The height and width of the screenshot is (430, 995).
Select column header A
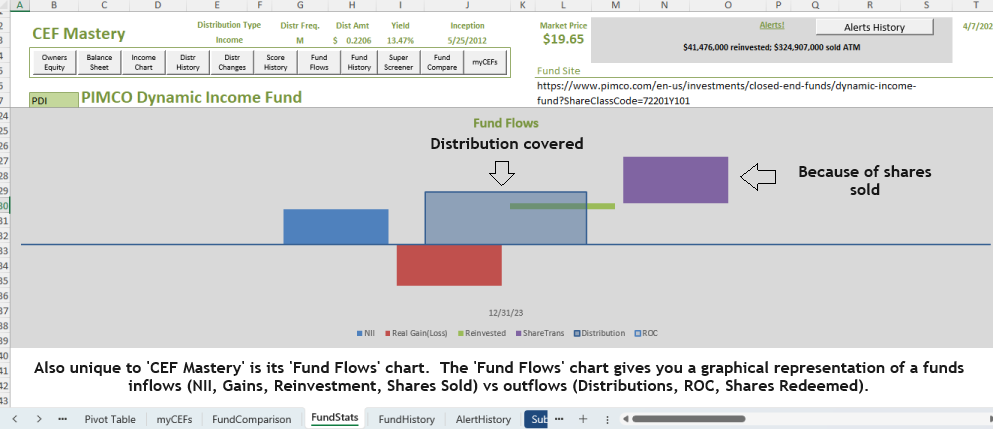(x=20, y=5)
